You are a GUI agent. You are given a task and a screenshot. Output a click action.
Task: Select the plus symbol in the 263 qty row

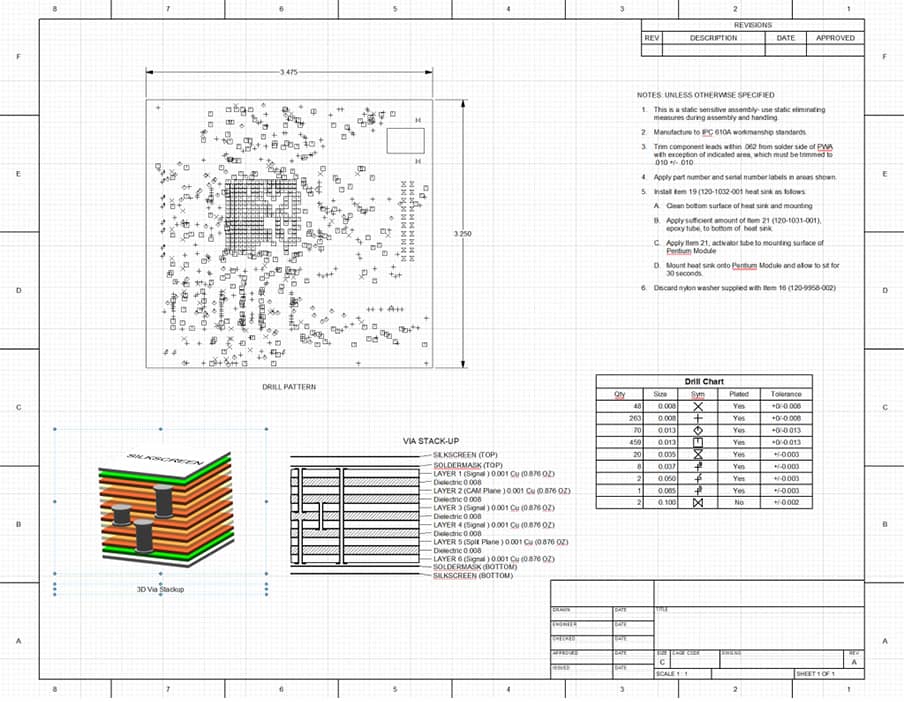tap(698, 418)
